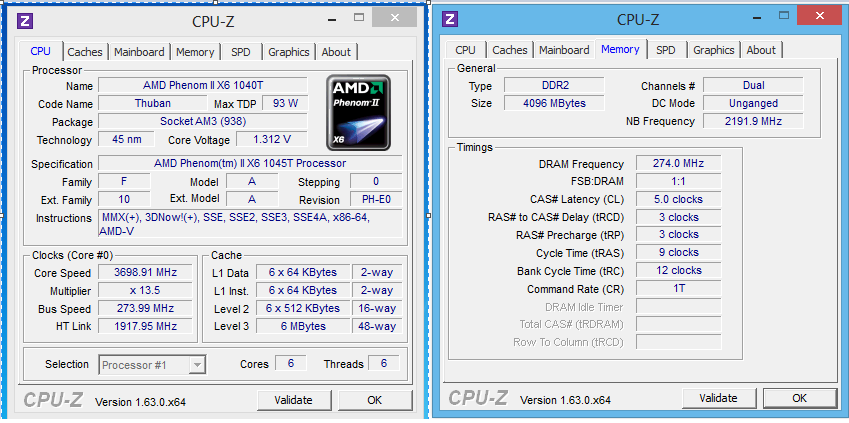Click the DC Mode value Unganged

[754, 103]
